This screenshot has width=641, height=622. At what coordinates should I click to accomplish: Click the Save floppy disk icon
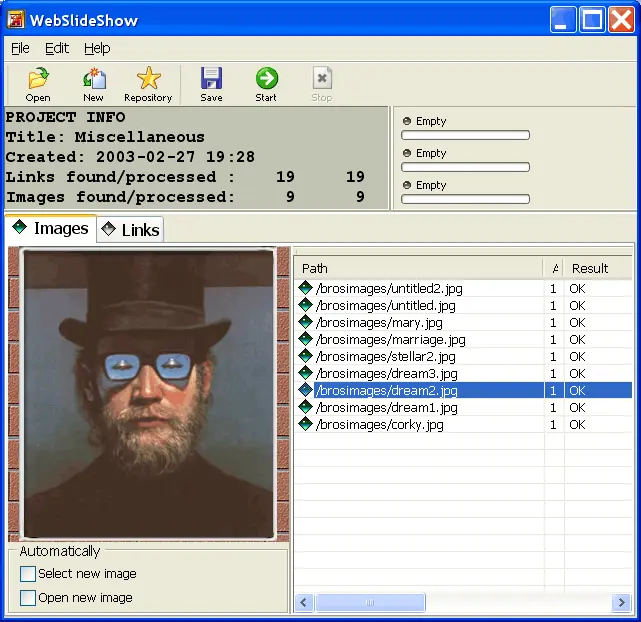[x=211, y=79]
